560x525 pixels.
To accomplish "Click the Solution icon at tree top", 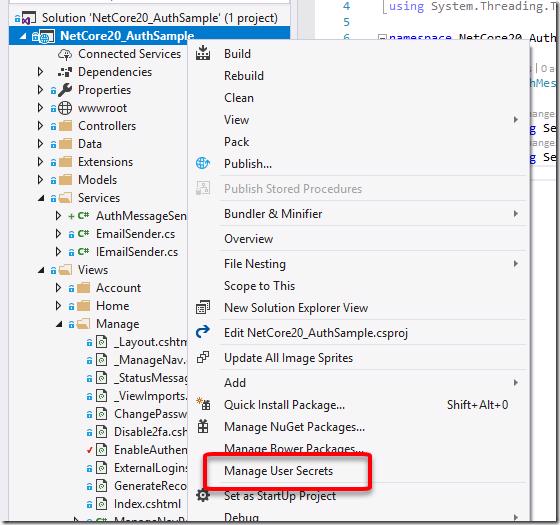I will [29, 18].
